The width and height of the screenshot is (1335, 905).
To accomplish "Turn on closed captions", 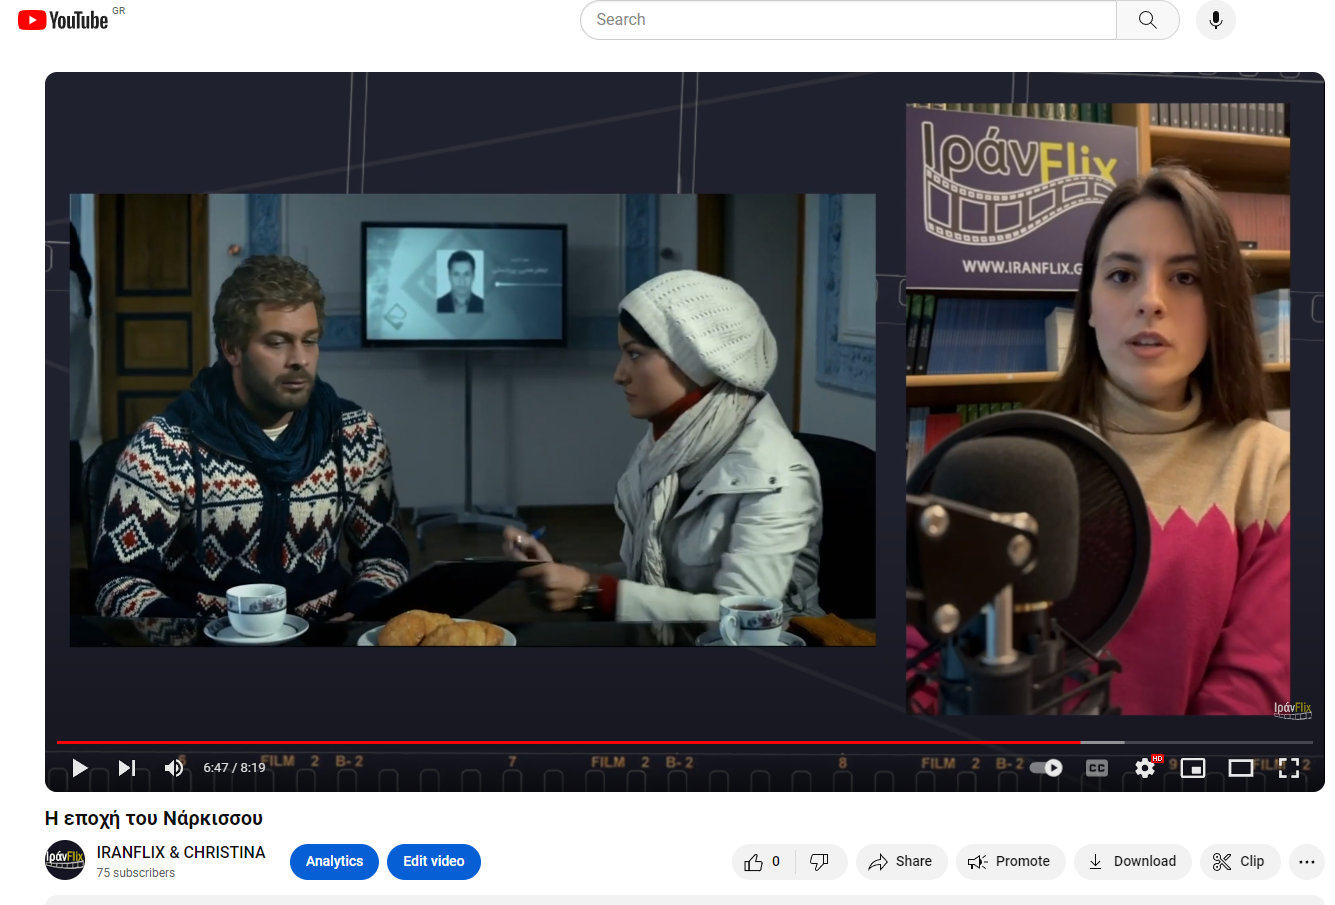I will [x=1097, y=768].
